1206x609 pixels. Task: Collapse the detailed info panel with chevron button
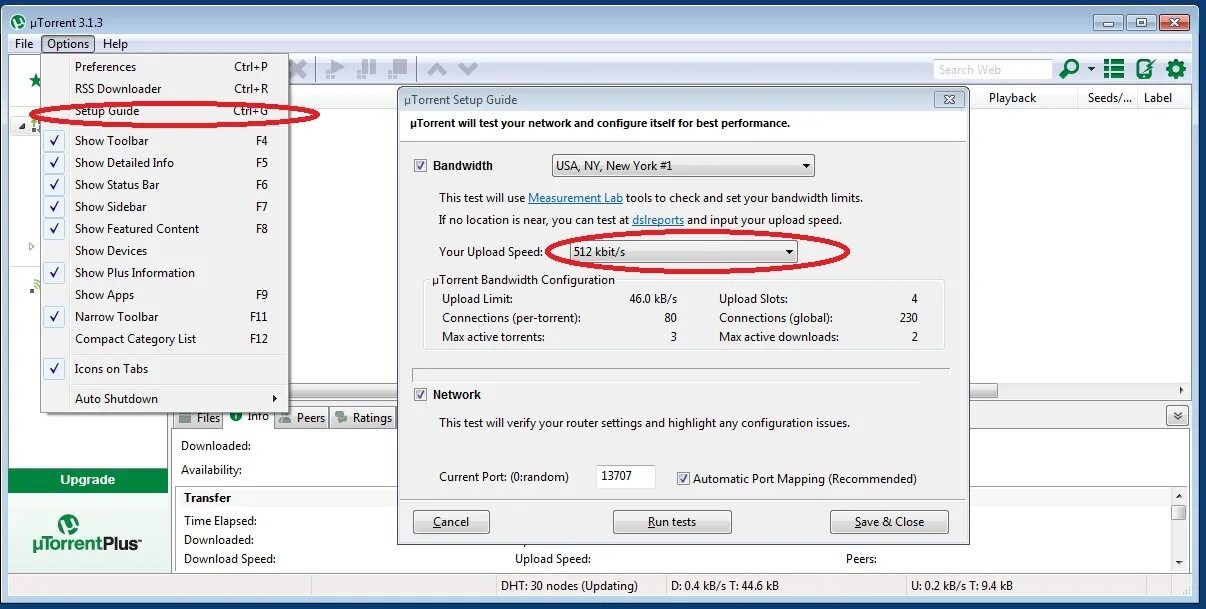coord(1178,416)
